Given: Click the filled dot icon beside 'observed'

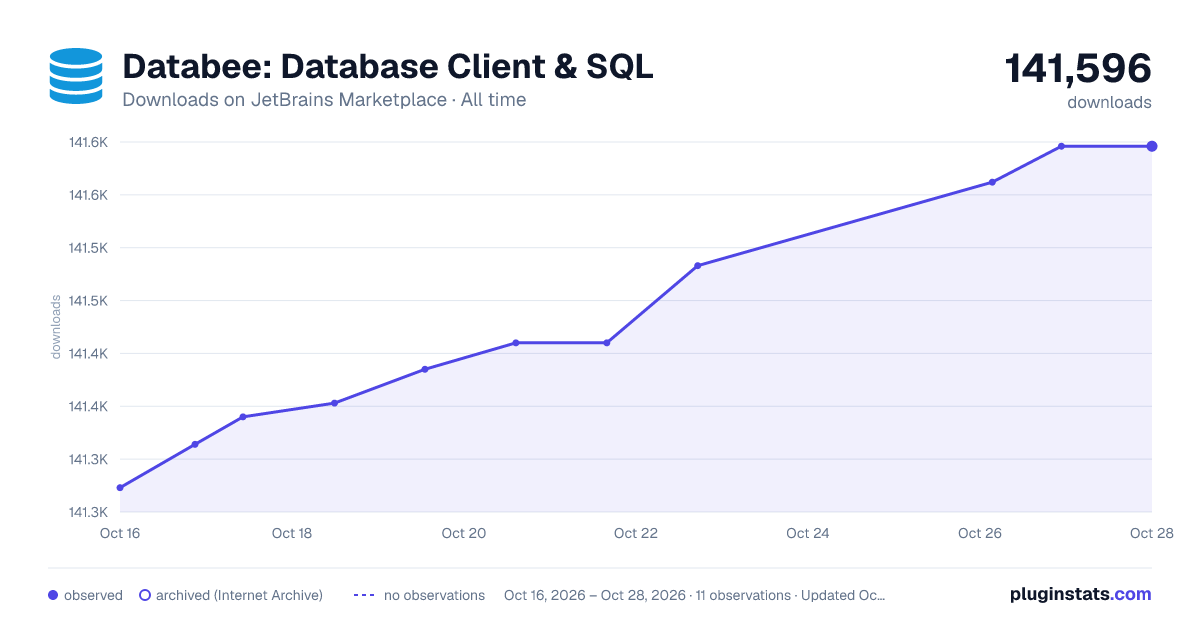Looking at the screenshot, I should 53,595.
